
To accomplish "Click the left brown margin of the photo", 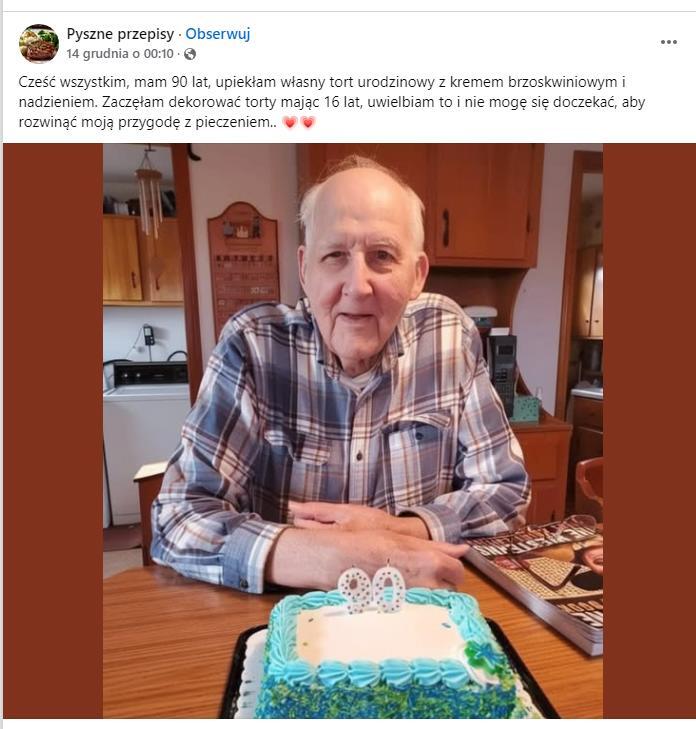I will point(53,431).
